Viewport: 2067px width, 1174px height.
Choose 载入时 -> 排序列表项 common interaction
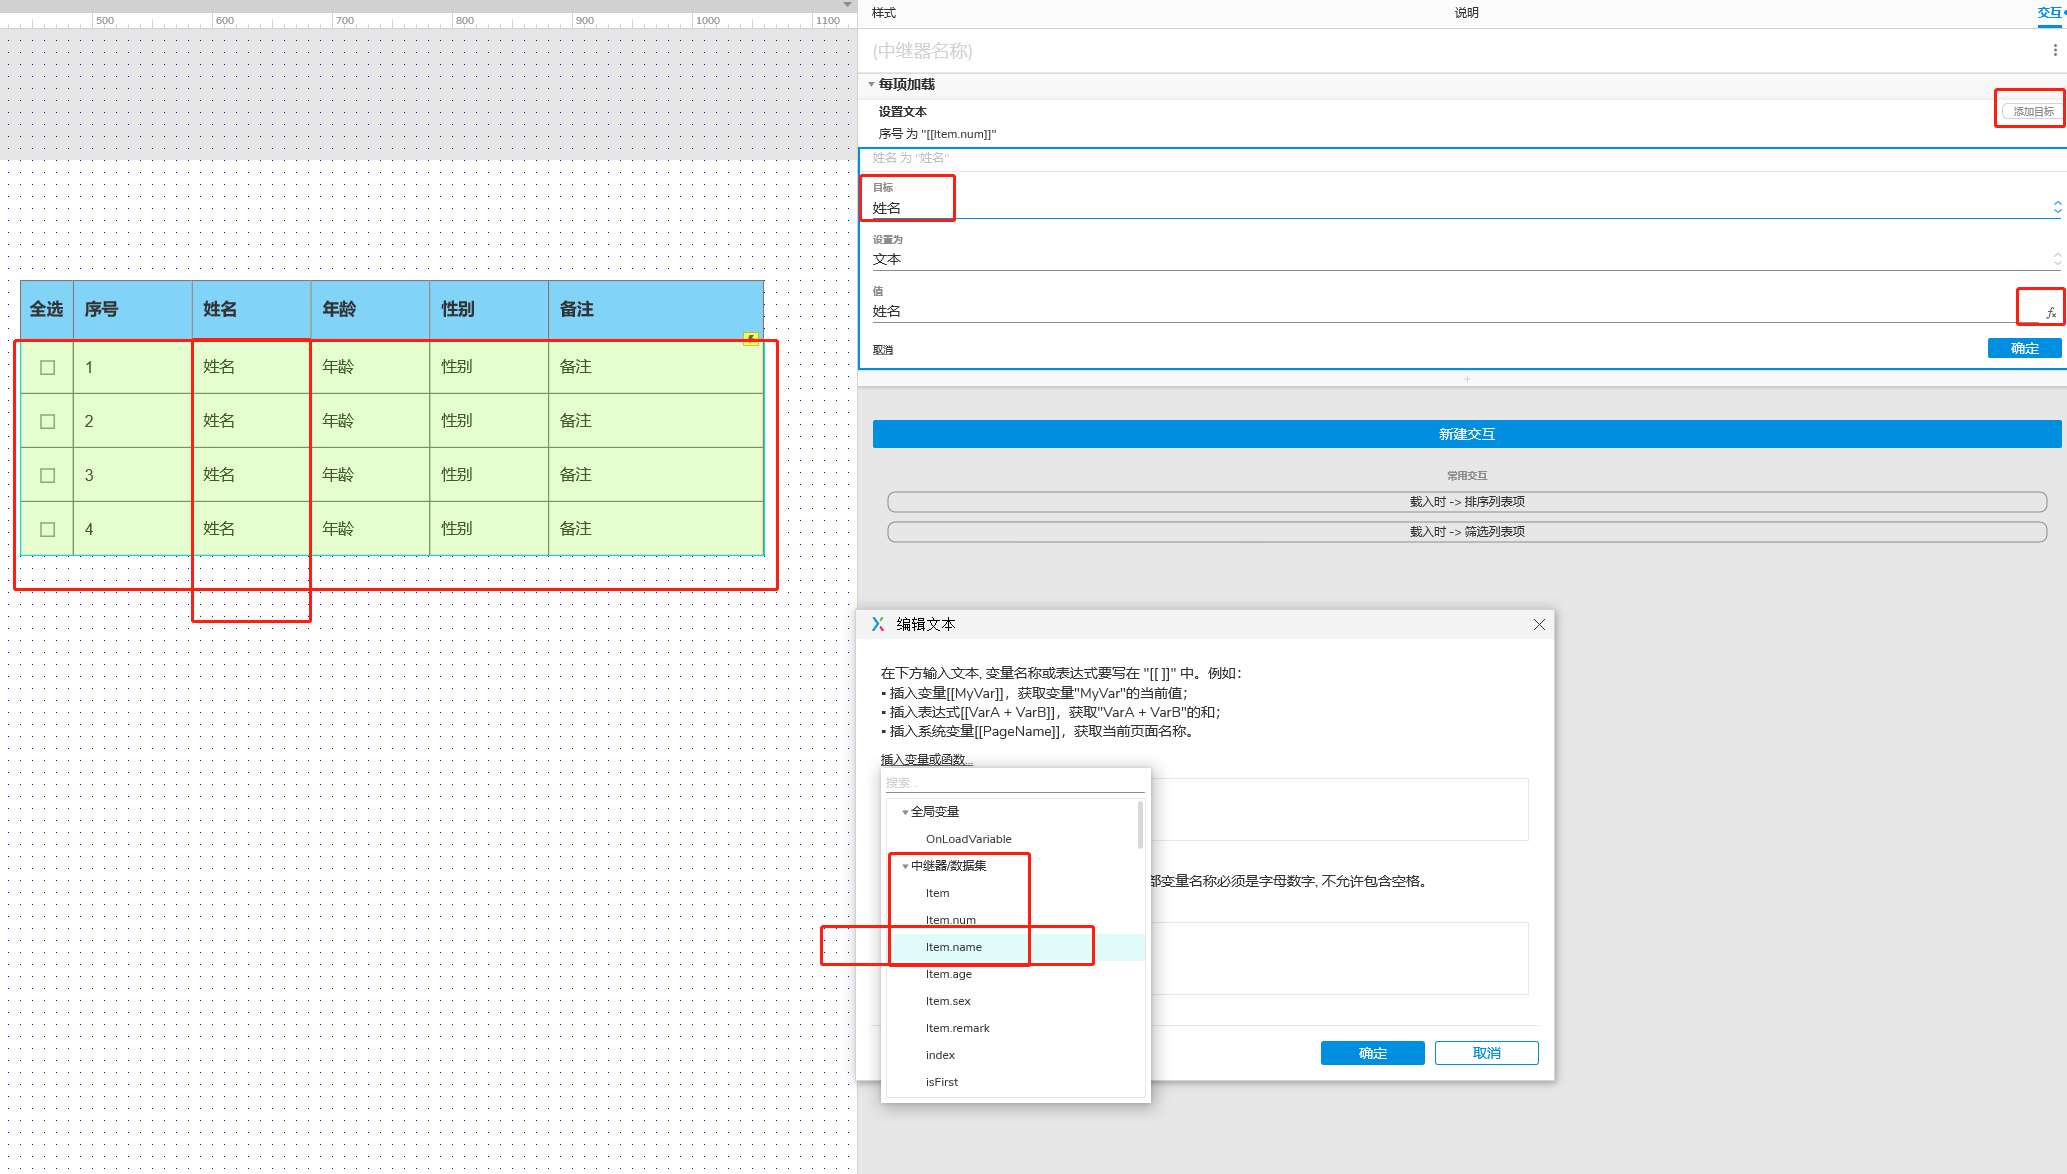point(1467,502)
